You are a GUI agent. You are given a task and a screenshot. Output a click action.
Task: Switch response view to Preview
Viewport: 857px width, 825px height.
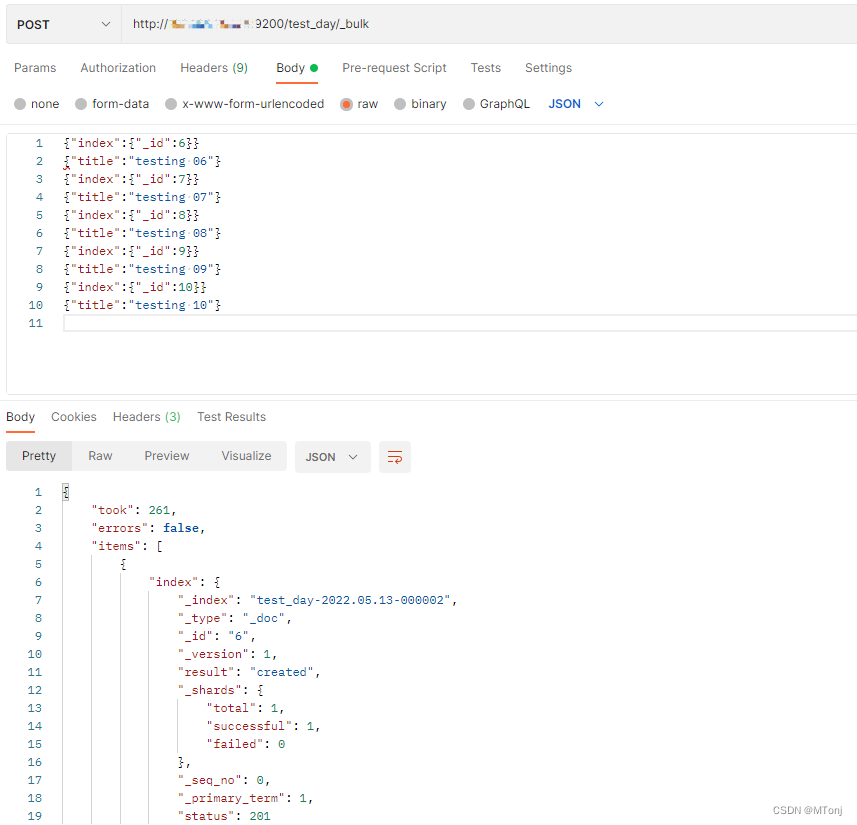click(x=166, y=456)
